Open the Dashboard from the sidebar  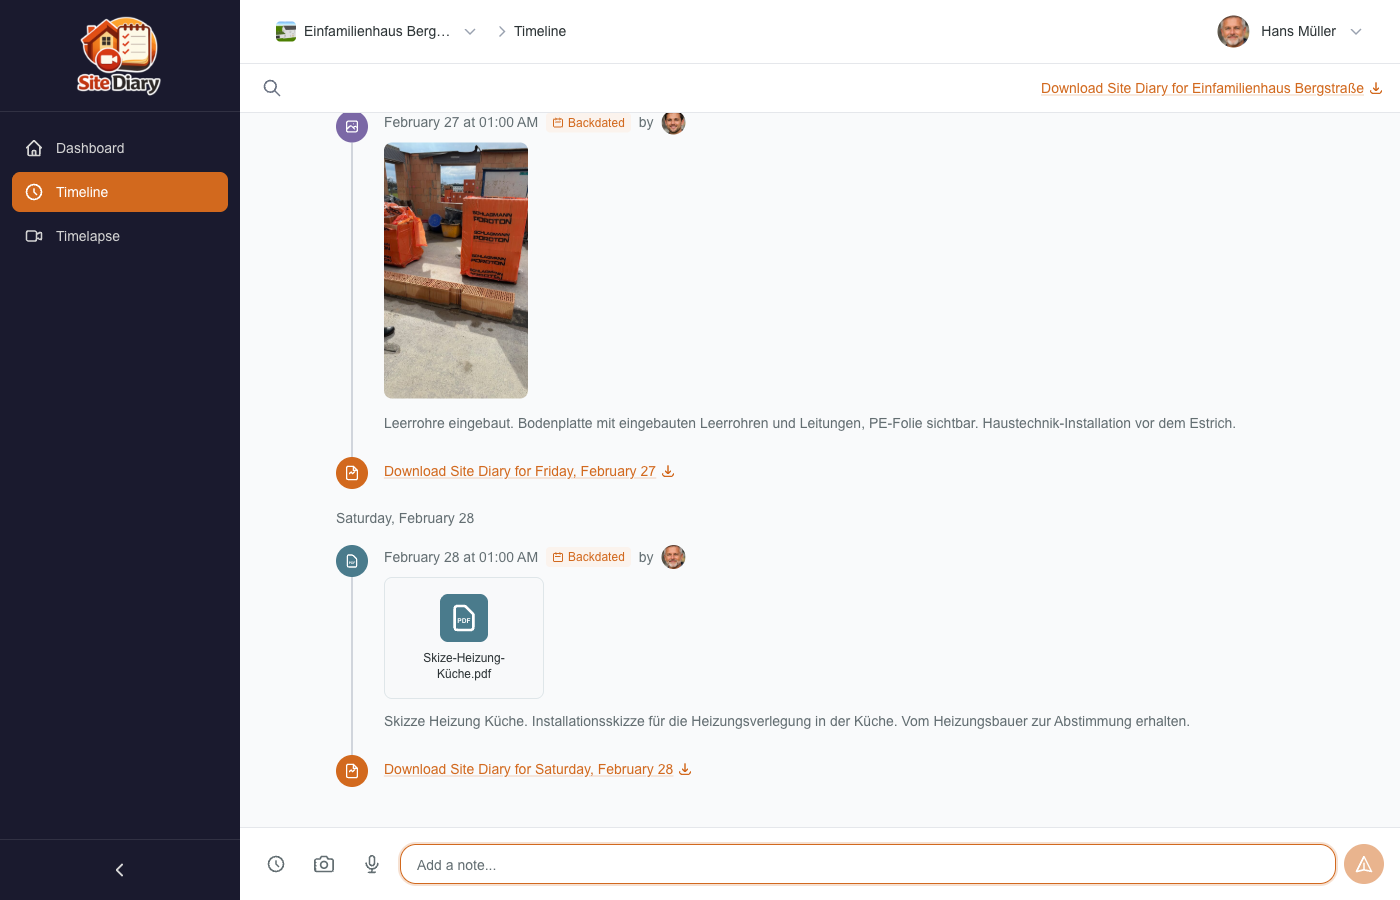[90, 148]
